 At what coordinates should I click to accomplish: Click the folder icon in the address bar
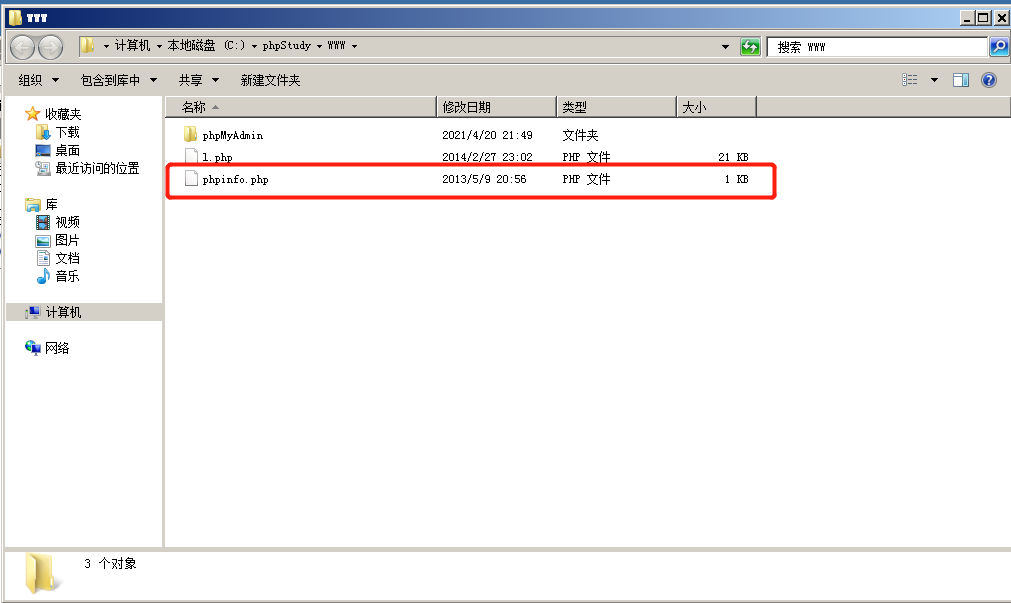[x=87, y=46]
